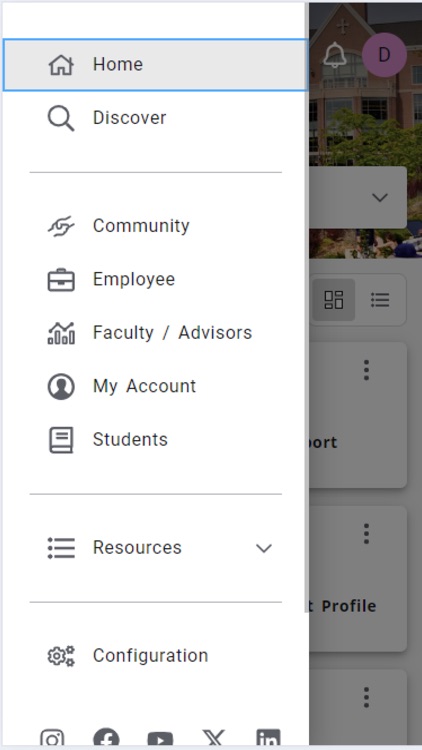Open the X (Twitter) icon
This screenshot has width=422, height=750.
tap(213, 738)
